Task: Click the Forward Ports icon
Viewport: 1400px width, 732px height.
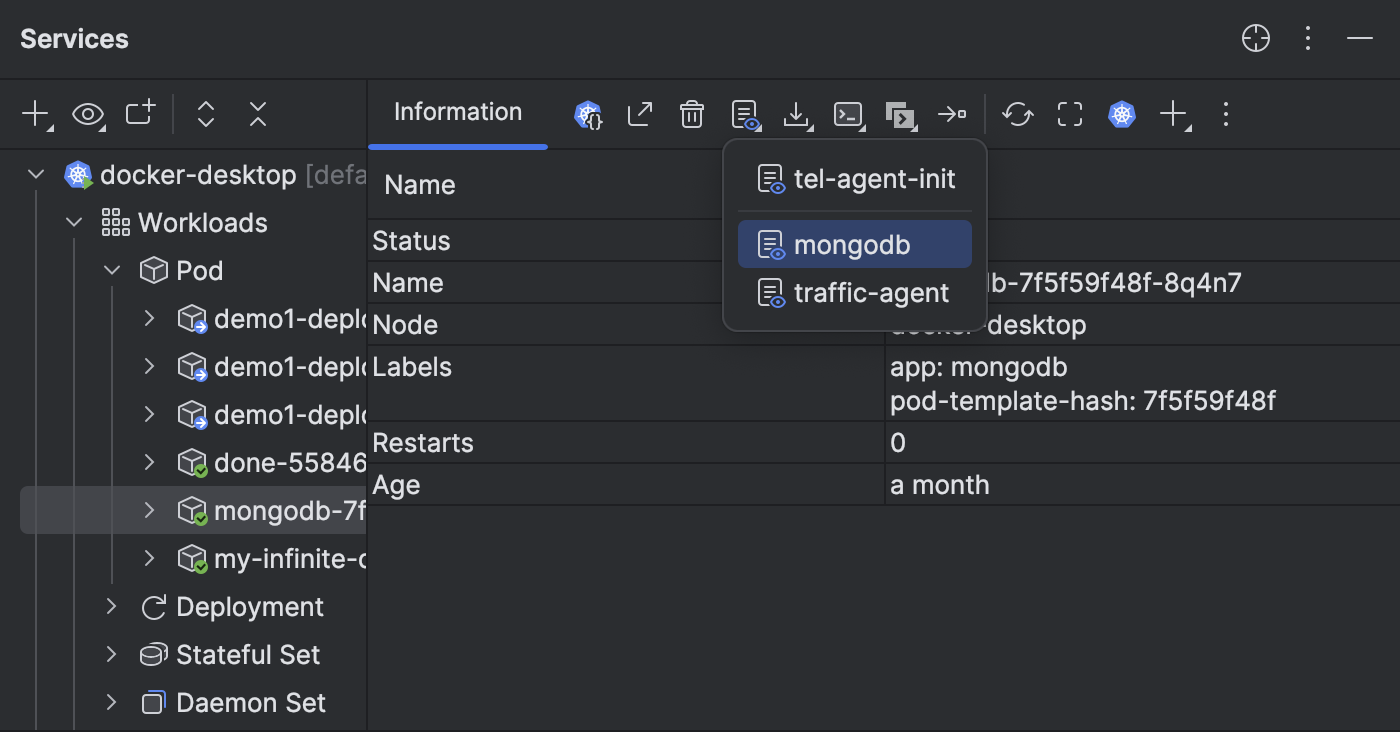Action: coord(953,114)
